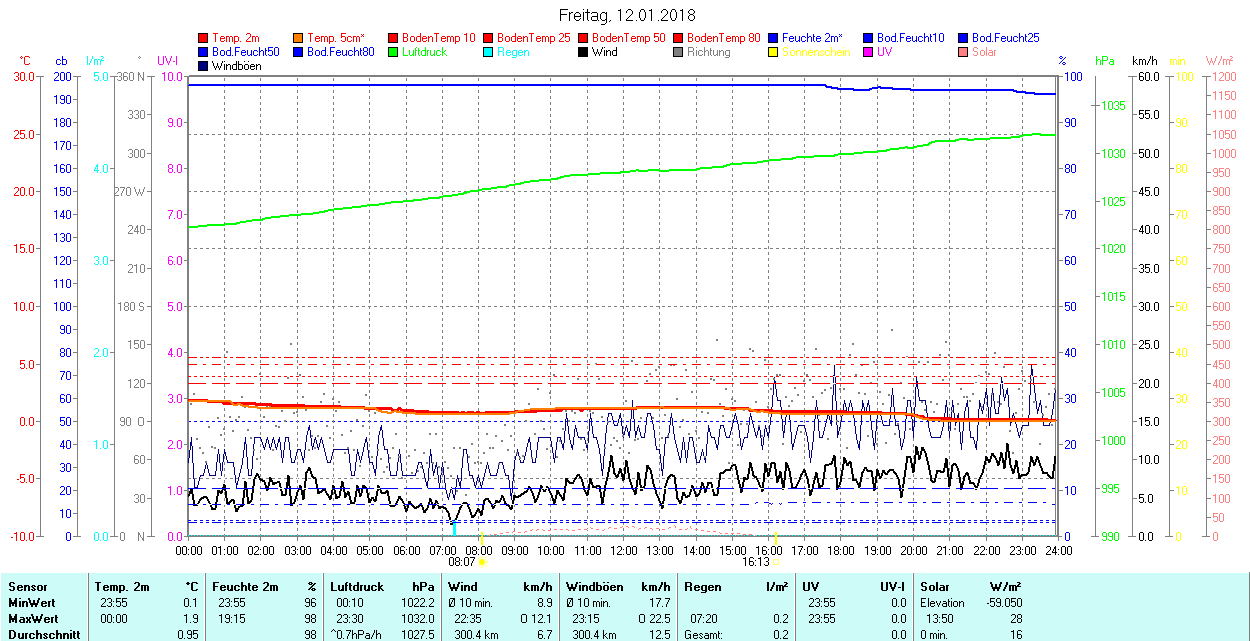Image resolution: width=1250 pixels, height=641 pixels.
Task: Click the green Luftdruck legend square
Action: pos(393,52)
